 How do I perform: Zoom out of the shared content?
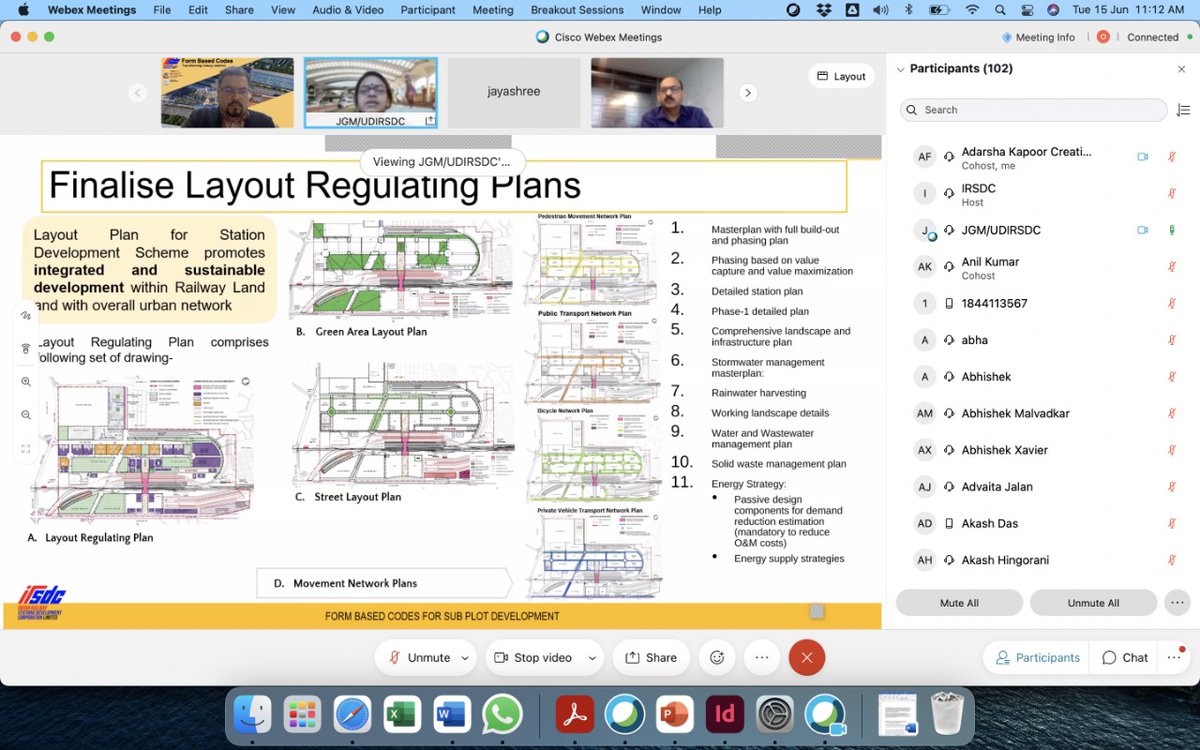pyautogui.click(x=25, y=414)
